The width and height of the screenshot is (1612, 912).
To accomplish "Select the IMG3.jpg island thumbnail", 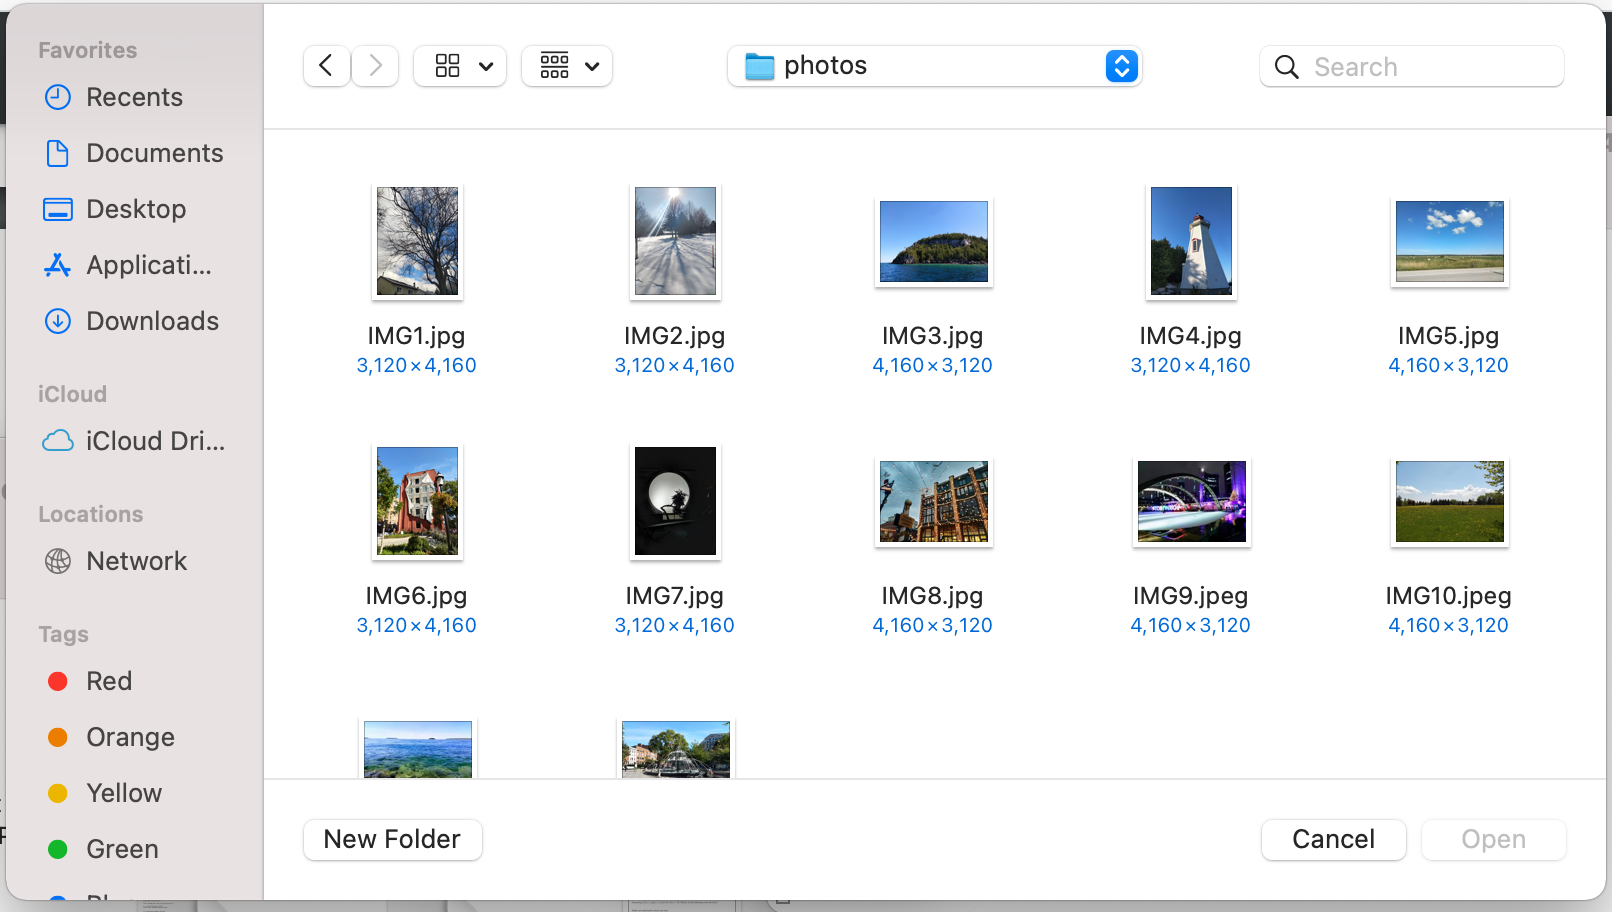I will point(933,241).
